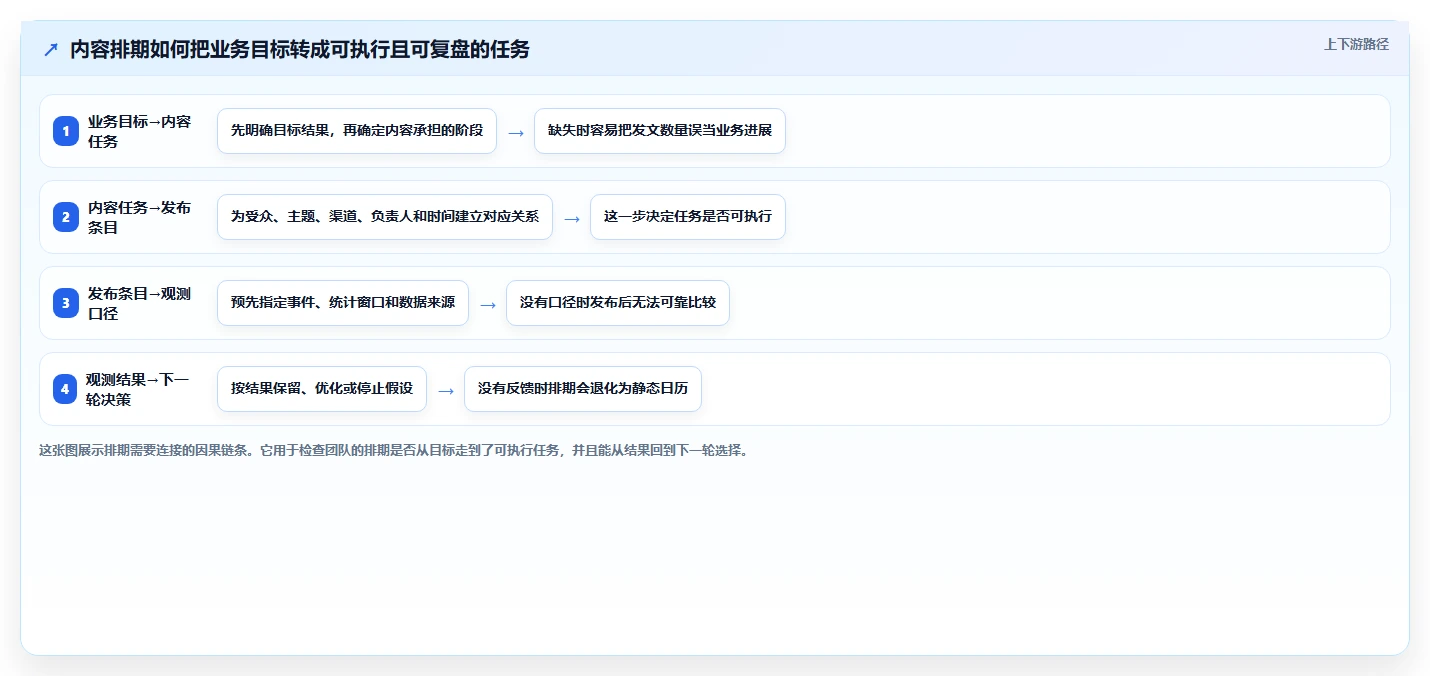Click the box 没有反馈时排期会退化为静态日历
The image size is (1430, 676).
tap(583, 389)
